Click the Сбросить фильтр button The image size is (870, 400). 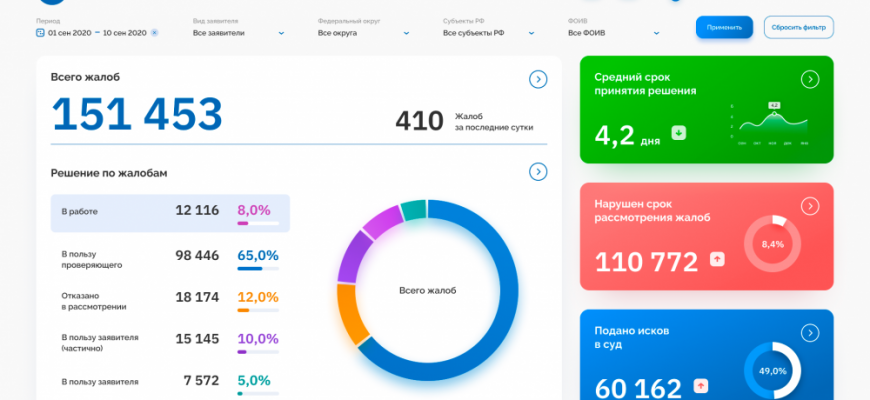point(798,27)
